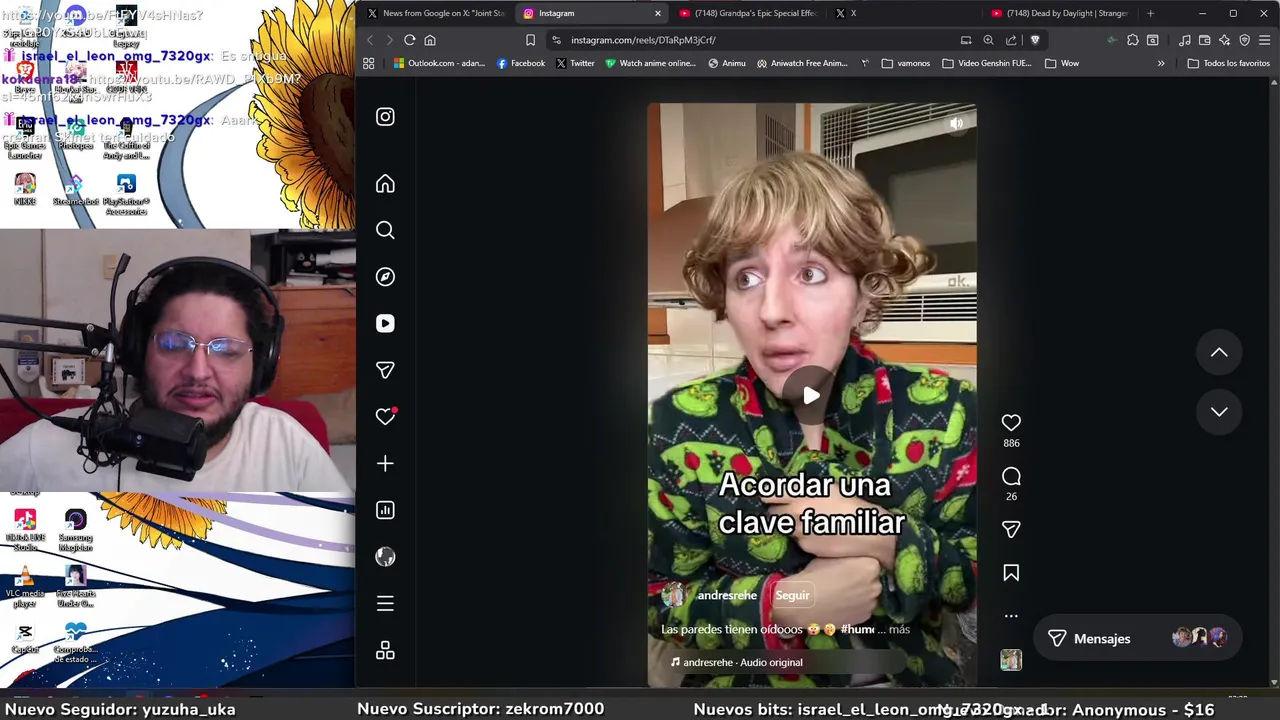The height and width of the screenshot is (720, 1280).
Task: Open Explore compass icon in sidebar
Action: pyautogui.click(x=385, y=277)
